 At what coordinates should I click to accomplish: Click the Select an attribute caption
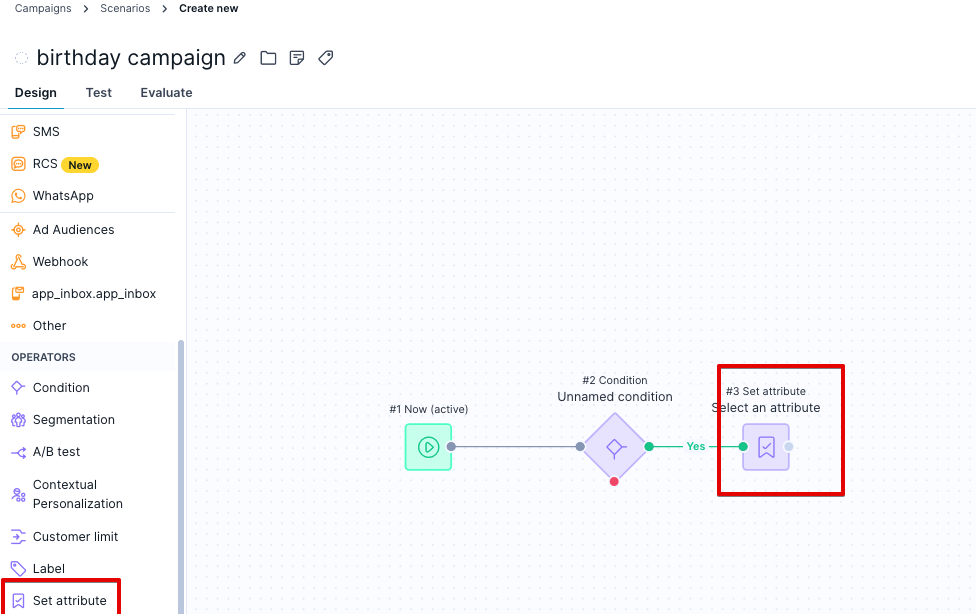[766, 408]
